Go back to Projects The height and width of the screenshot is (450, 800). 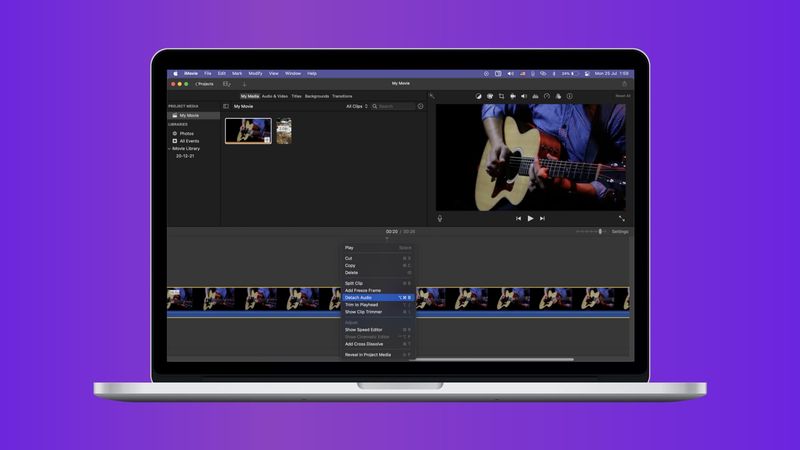pyautogui.click(x=205, y=84)
